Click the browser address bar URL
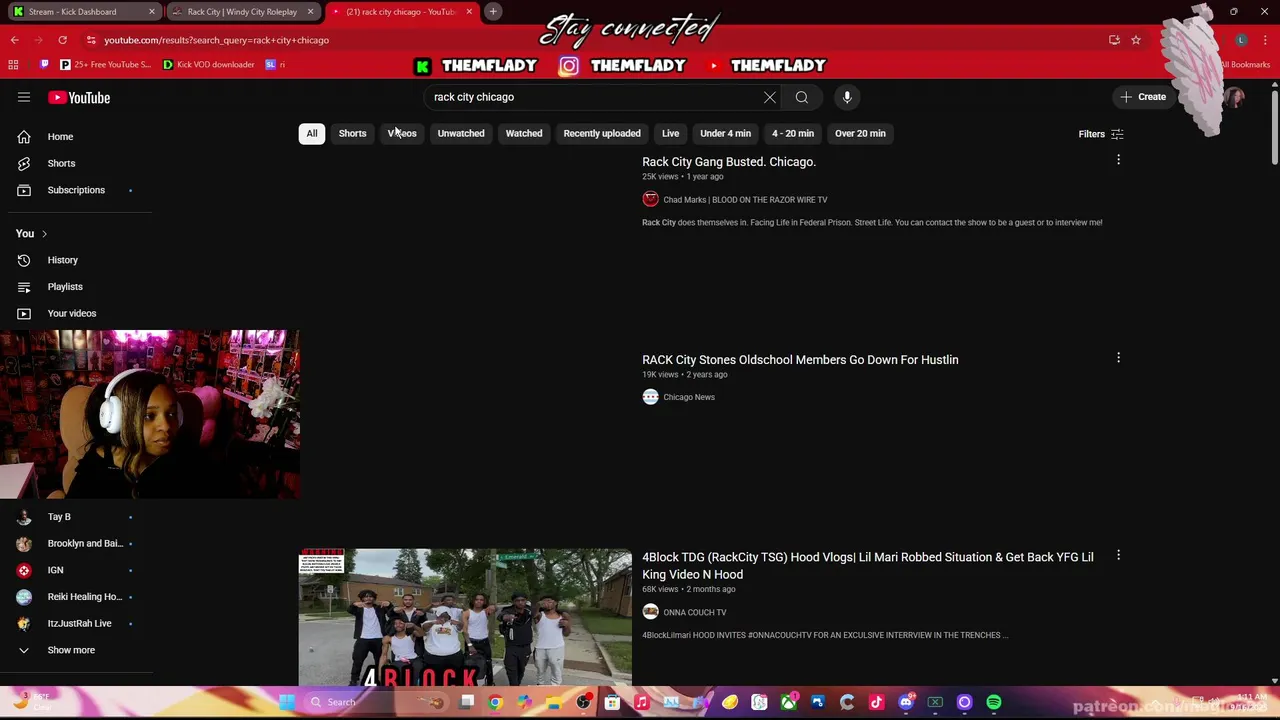 216,40
